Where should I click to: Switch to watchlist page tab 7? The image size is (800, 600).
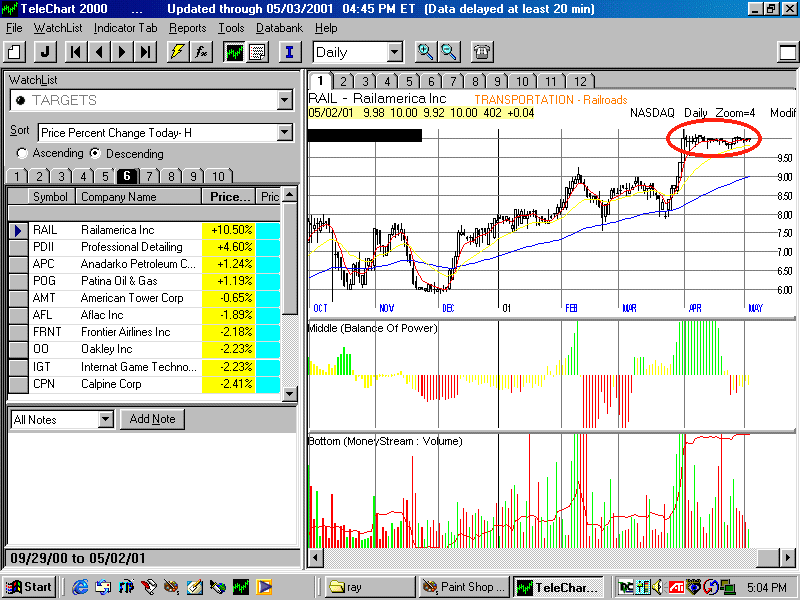coord(149,177)
